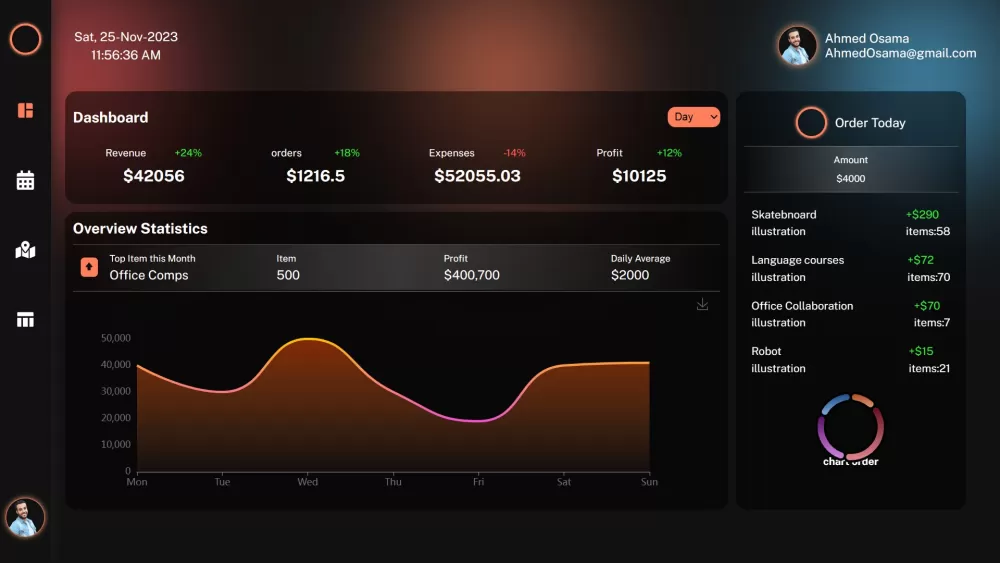The width and height of the screenshot is (1000, 563).
Task: Click the AhmedOsama@gmail.com email text
Action: coord(901,54)
